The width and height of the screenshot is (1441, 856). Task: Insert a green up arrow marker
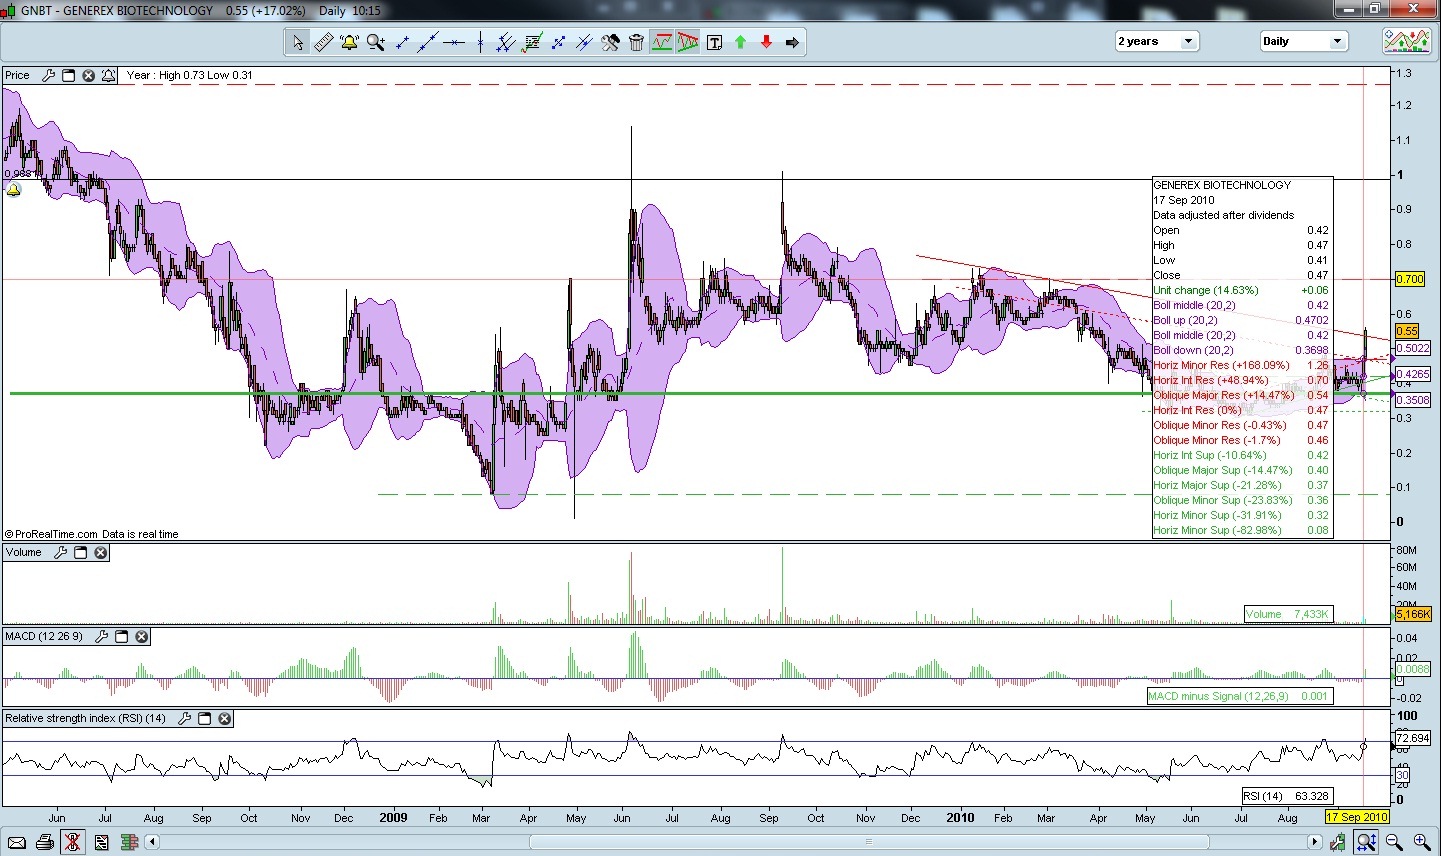pyautogui.click(x=740, y=42)
